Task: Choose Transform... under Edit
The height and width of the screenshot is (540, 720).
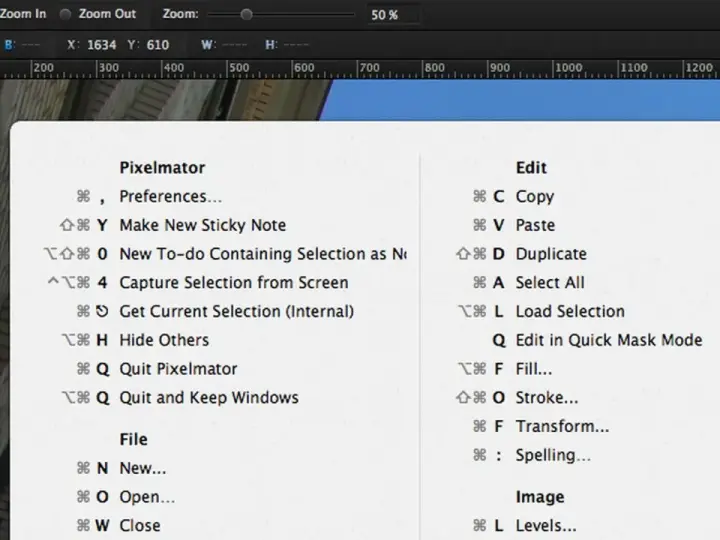Action: tap(562, 427)
